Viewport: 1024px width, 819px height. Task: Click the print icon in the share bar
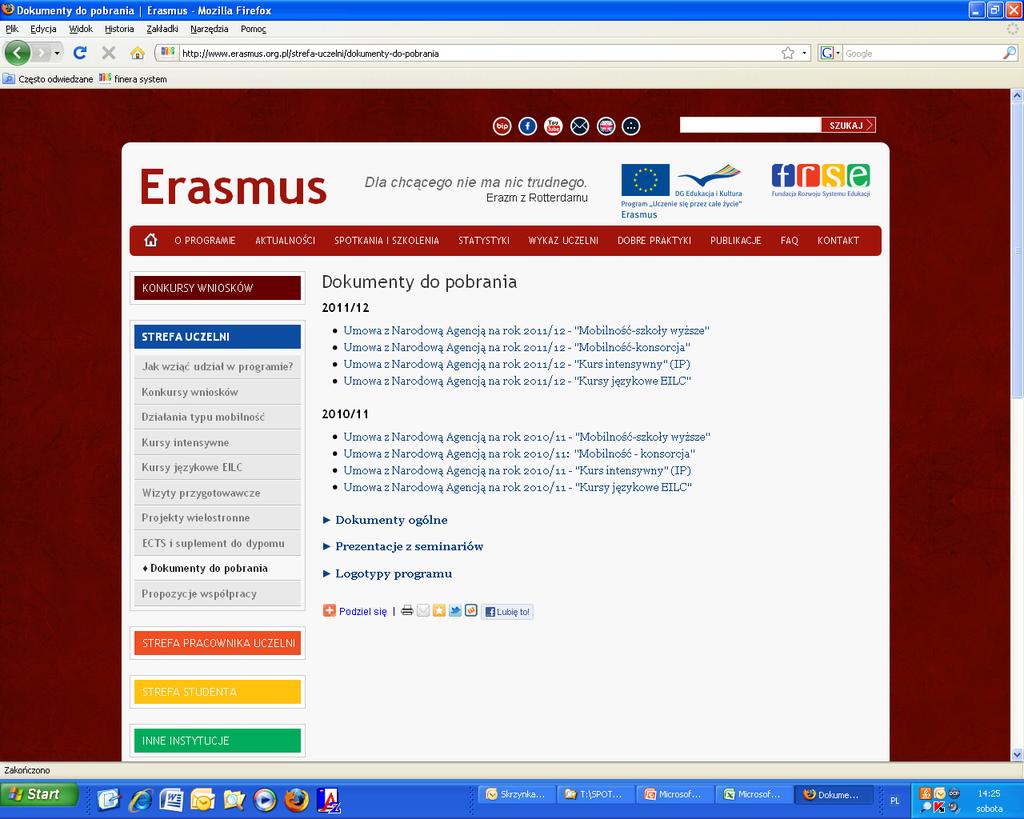(x=407, y=611)
